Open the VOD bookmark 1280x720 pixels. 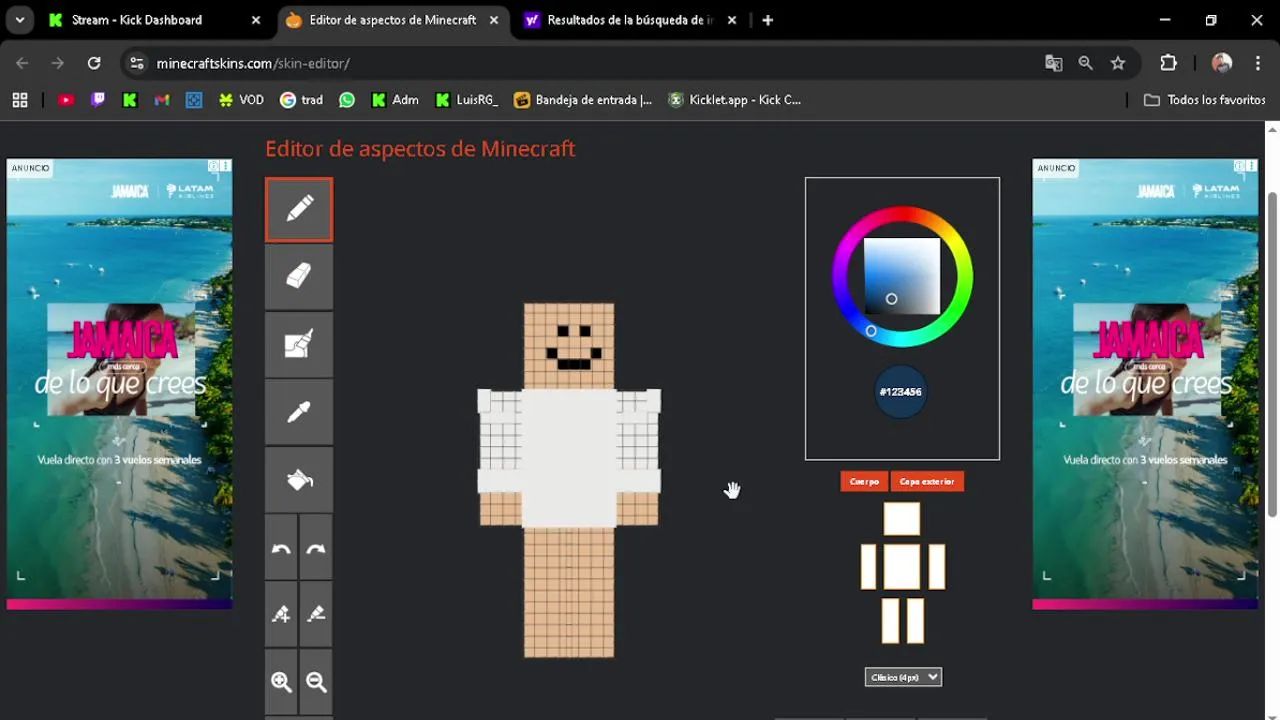(x=241, y=100)
